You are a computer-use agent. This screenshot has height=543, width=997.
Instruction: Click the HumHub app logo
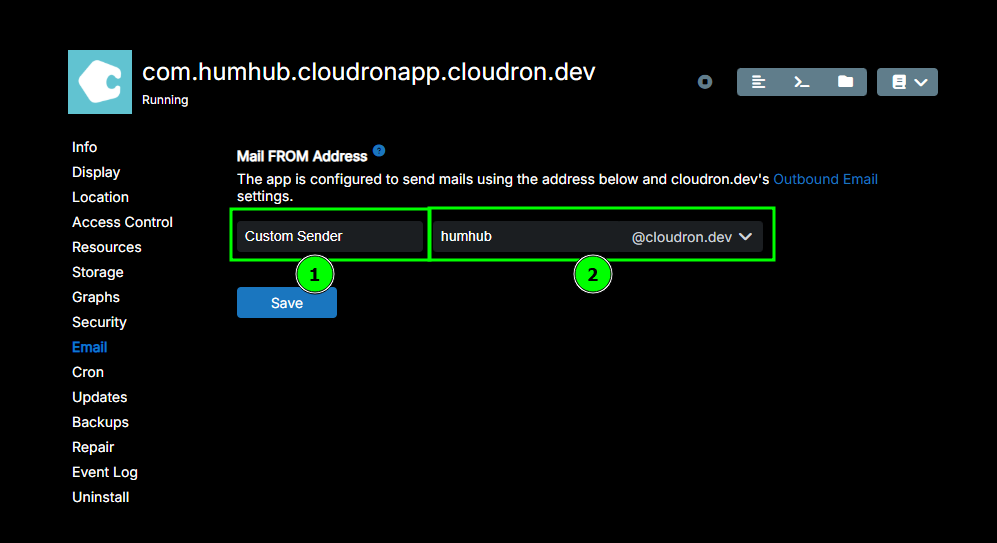(100, 82)
